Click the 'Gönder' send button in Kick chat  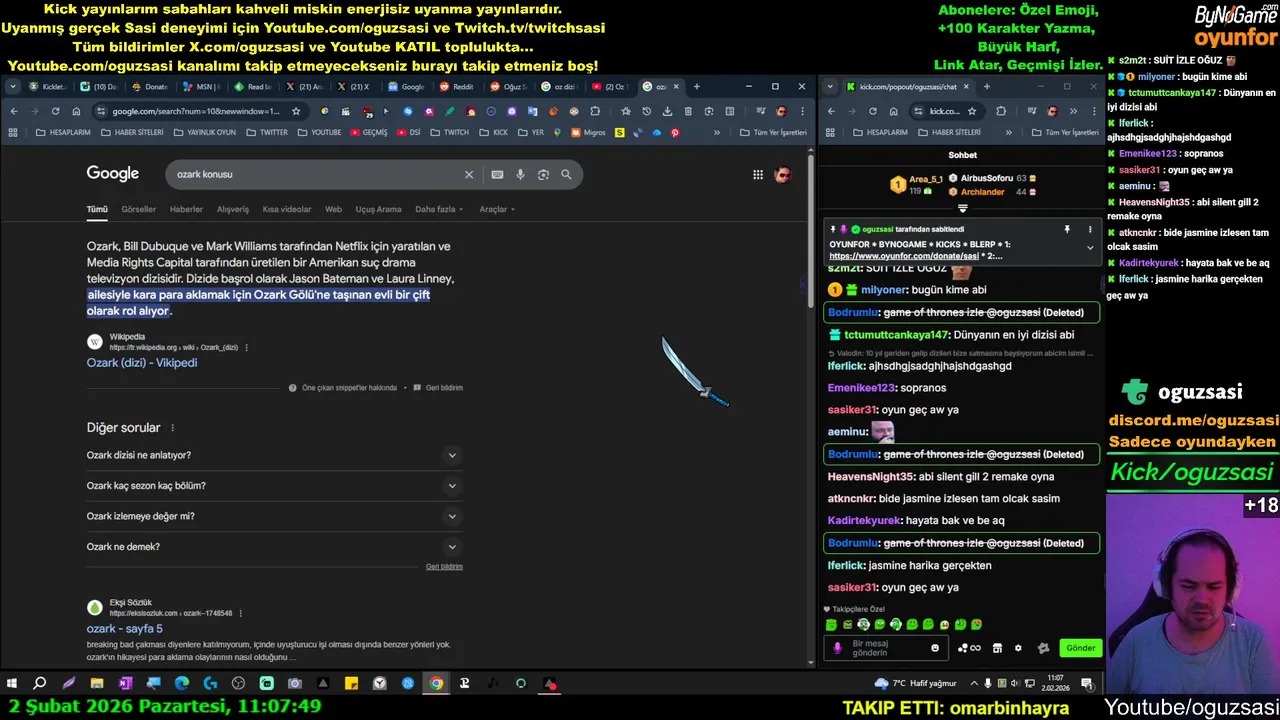tap(1080, 648)
